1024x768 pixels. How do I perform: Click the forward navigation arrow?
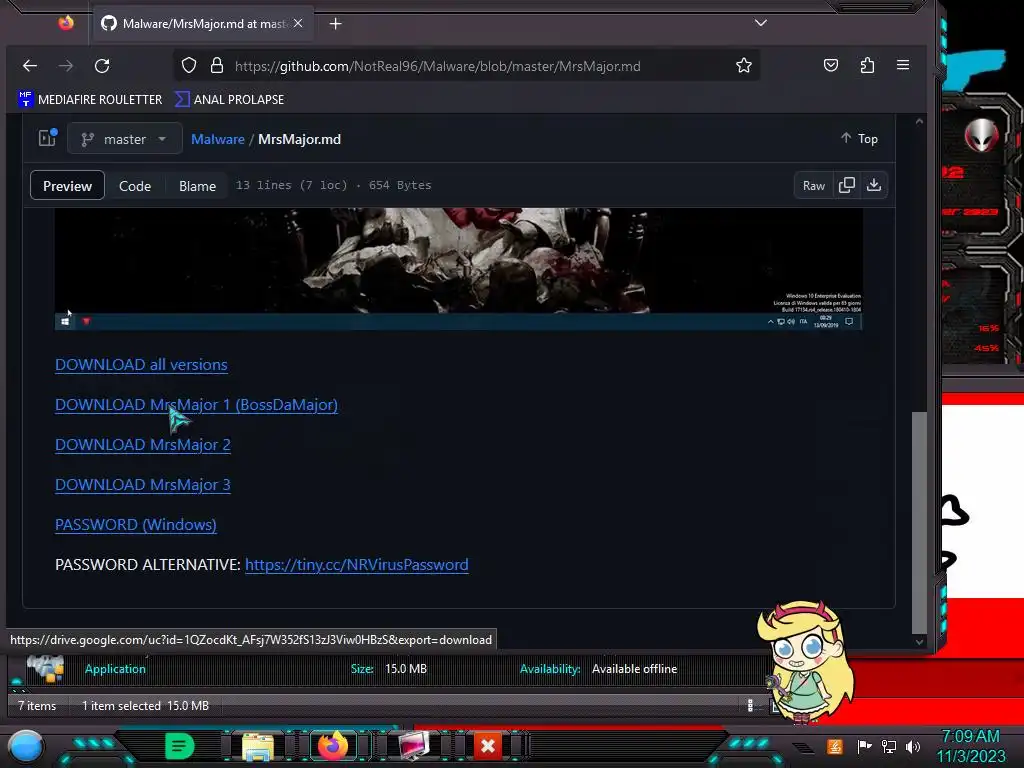[66, 65]
